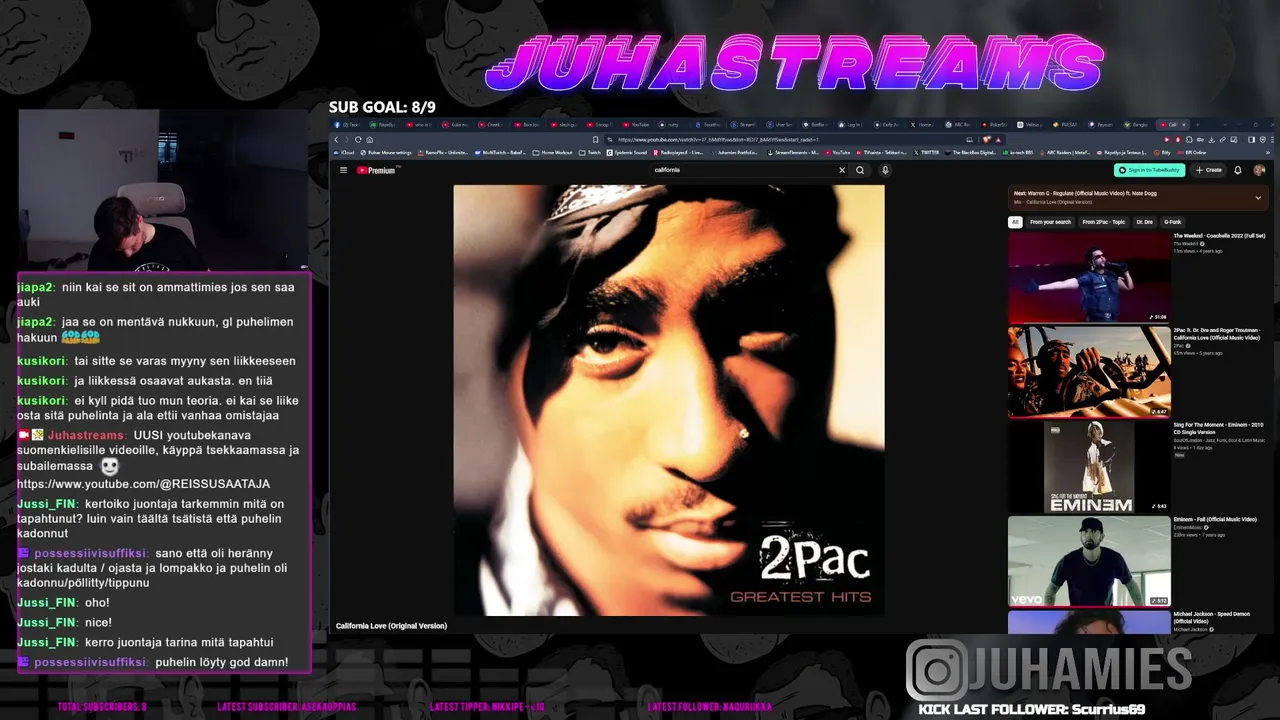Close the active California tab

point(1184,125)
